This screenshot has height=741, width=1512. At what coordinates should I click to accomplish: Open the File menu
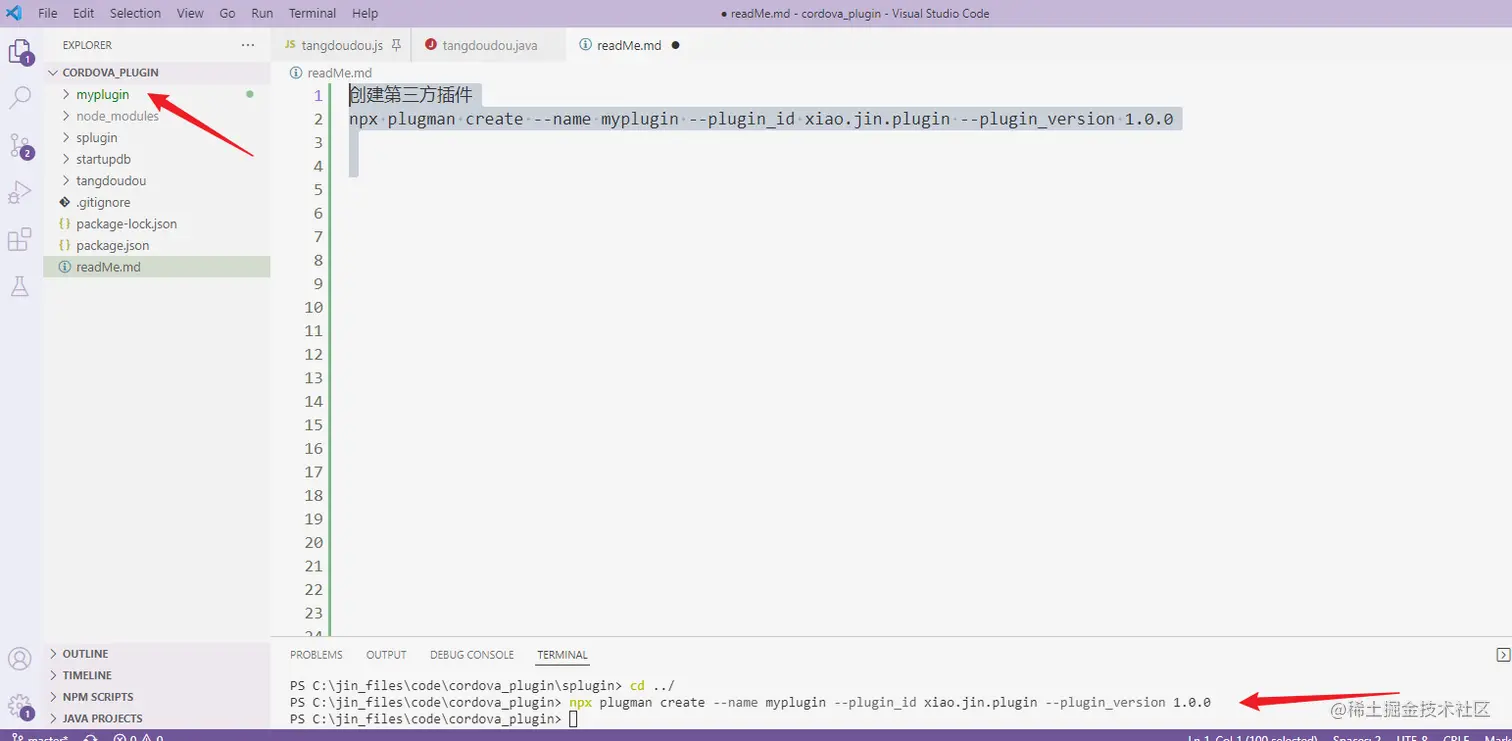pos(48,13)
